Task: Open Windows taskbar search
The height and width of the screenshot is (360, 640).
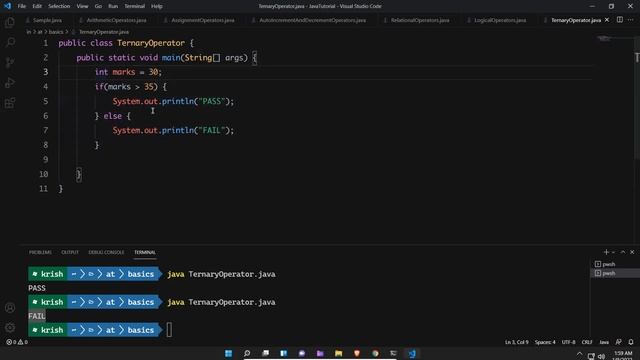Action: (x=247, y=353)
